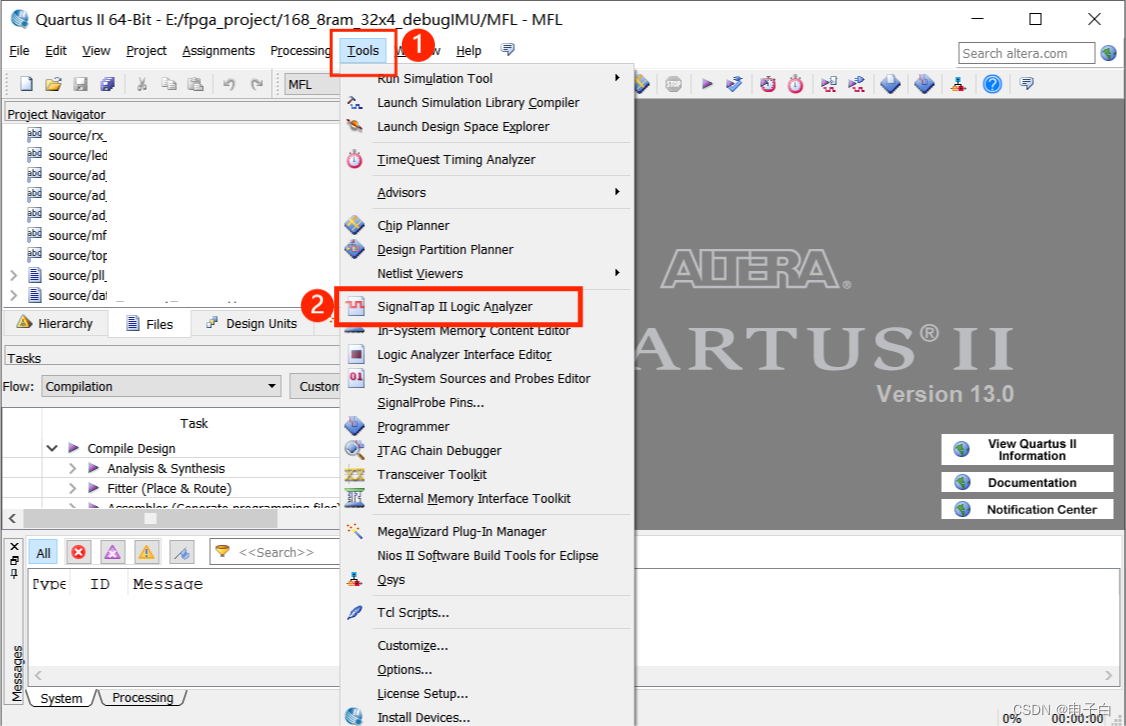Click the funnel filter icon in Messages

(x=223, y=551)
